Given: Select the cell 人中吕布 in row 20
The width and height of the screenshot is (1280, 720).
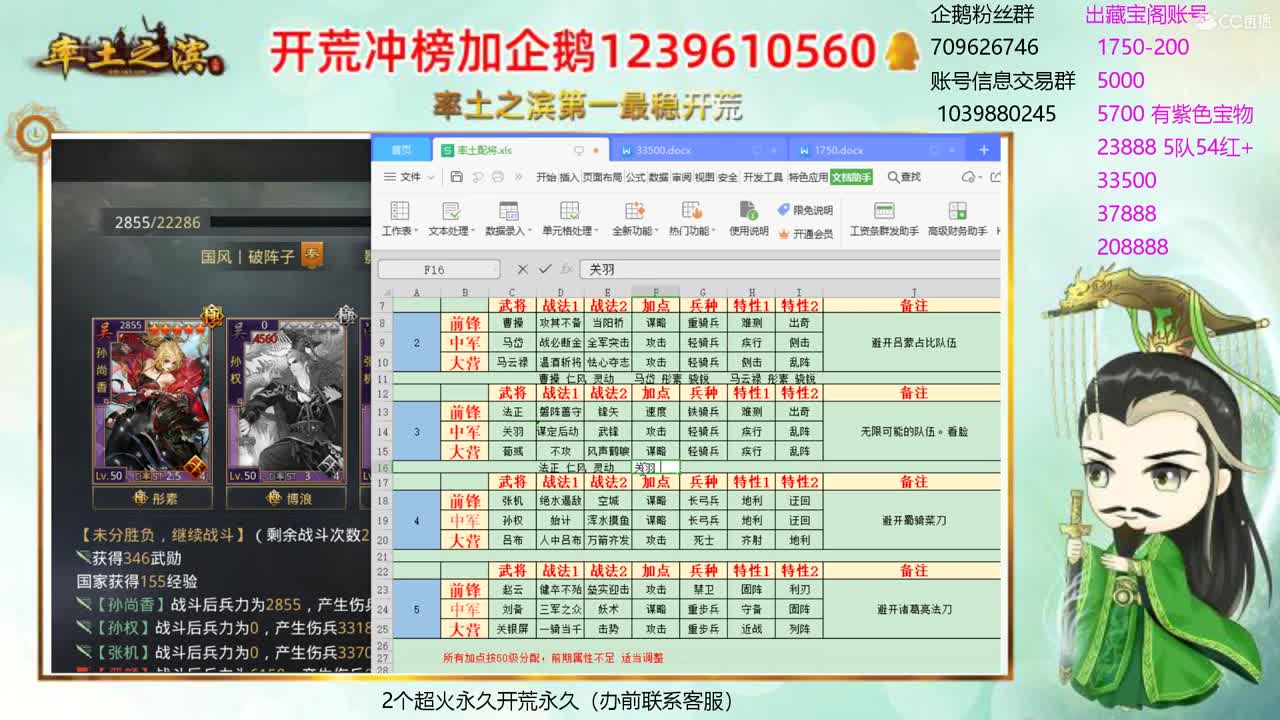Looking at the screenshot, I should (560, 540).
